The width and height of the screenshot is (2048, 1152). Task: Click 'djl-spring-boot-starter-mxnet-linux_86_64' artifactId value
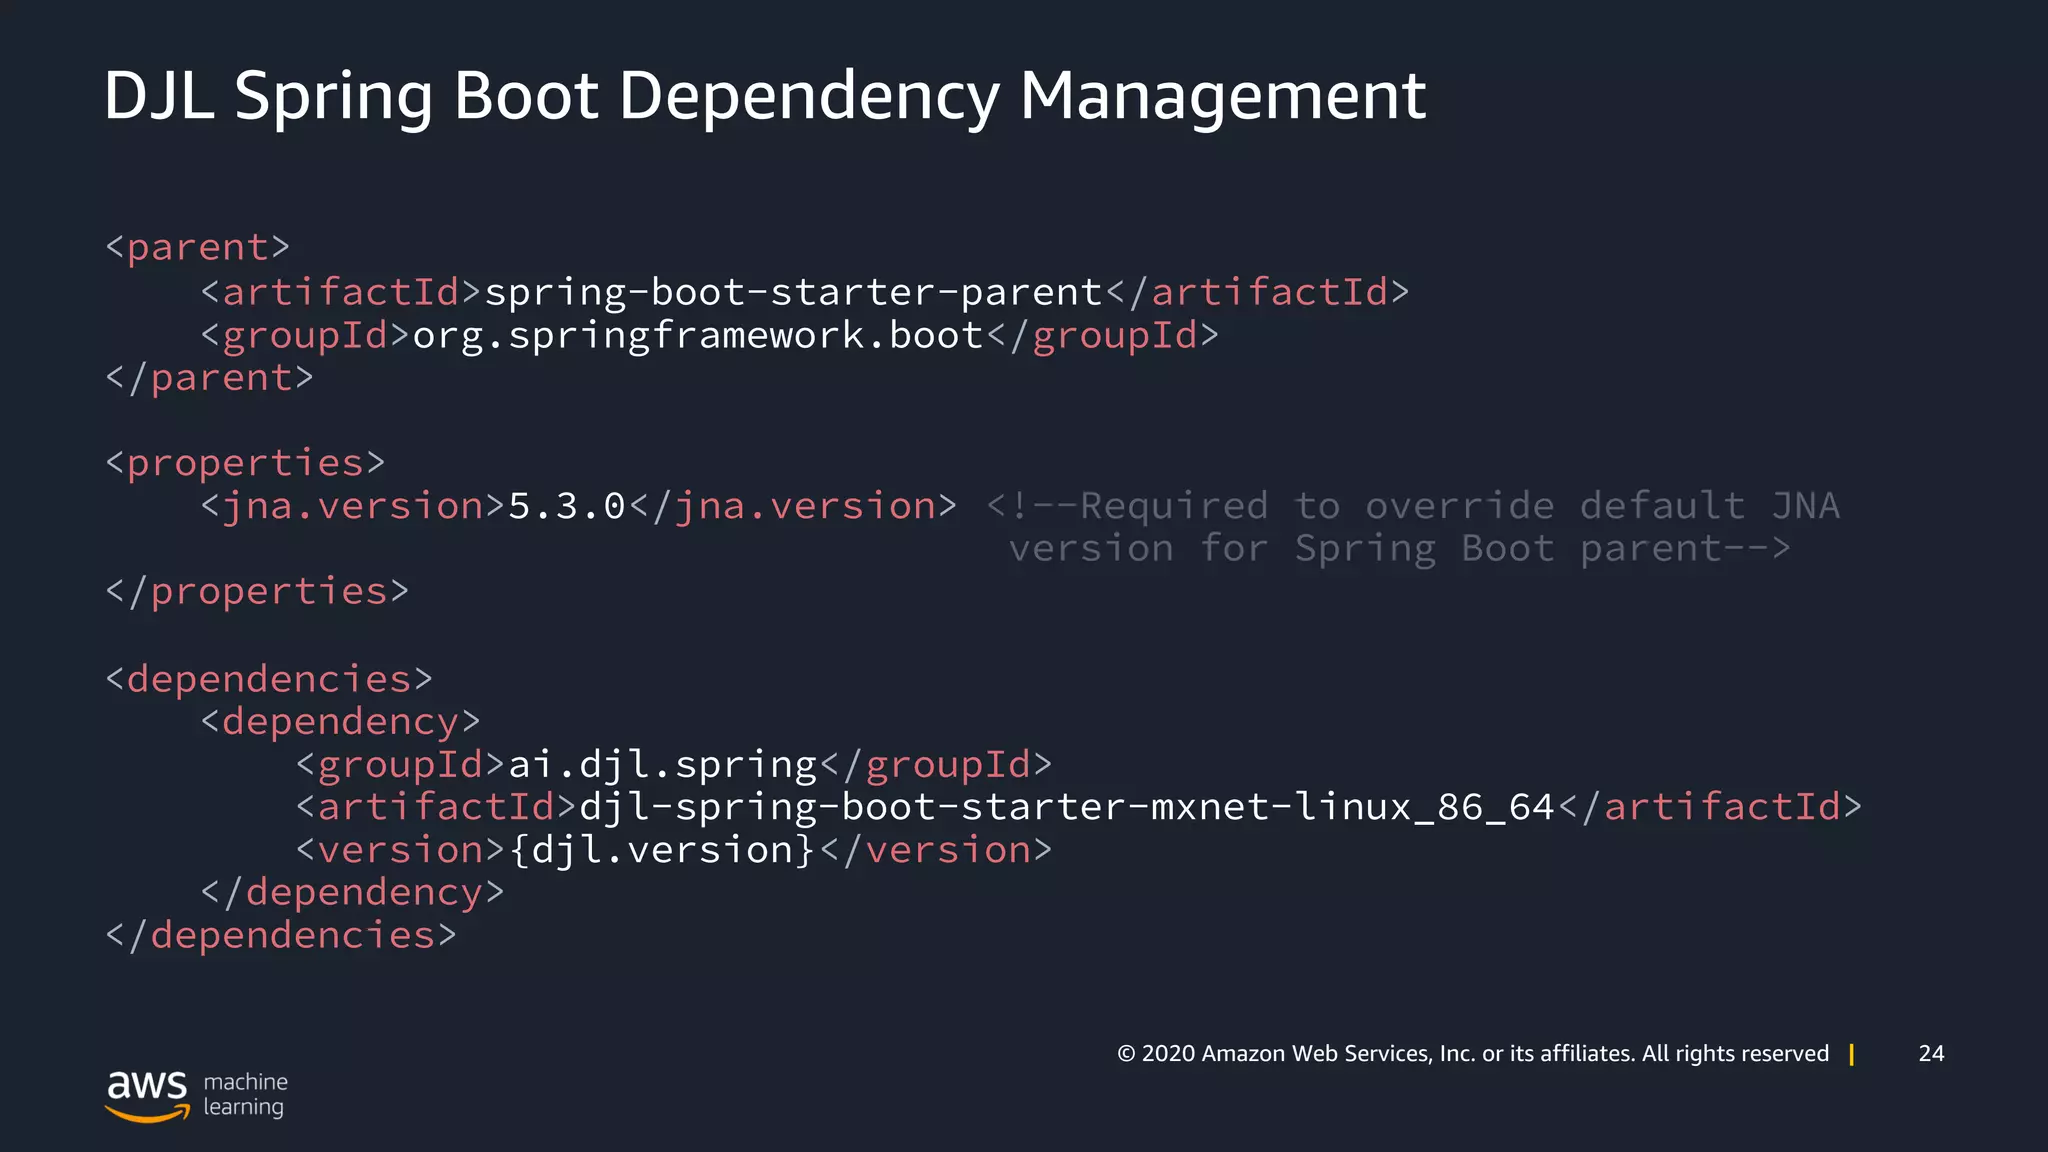click(1067, 807)
